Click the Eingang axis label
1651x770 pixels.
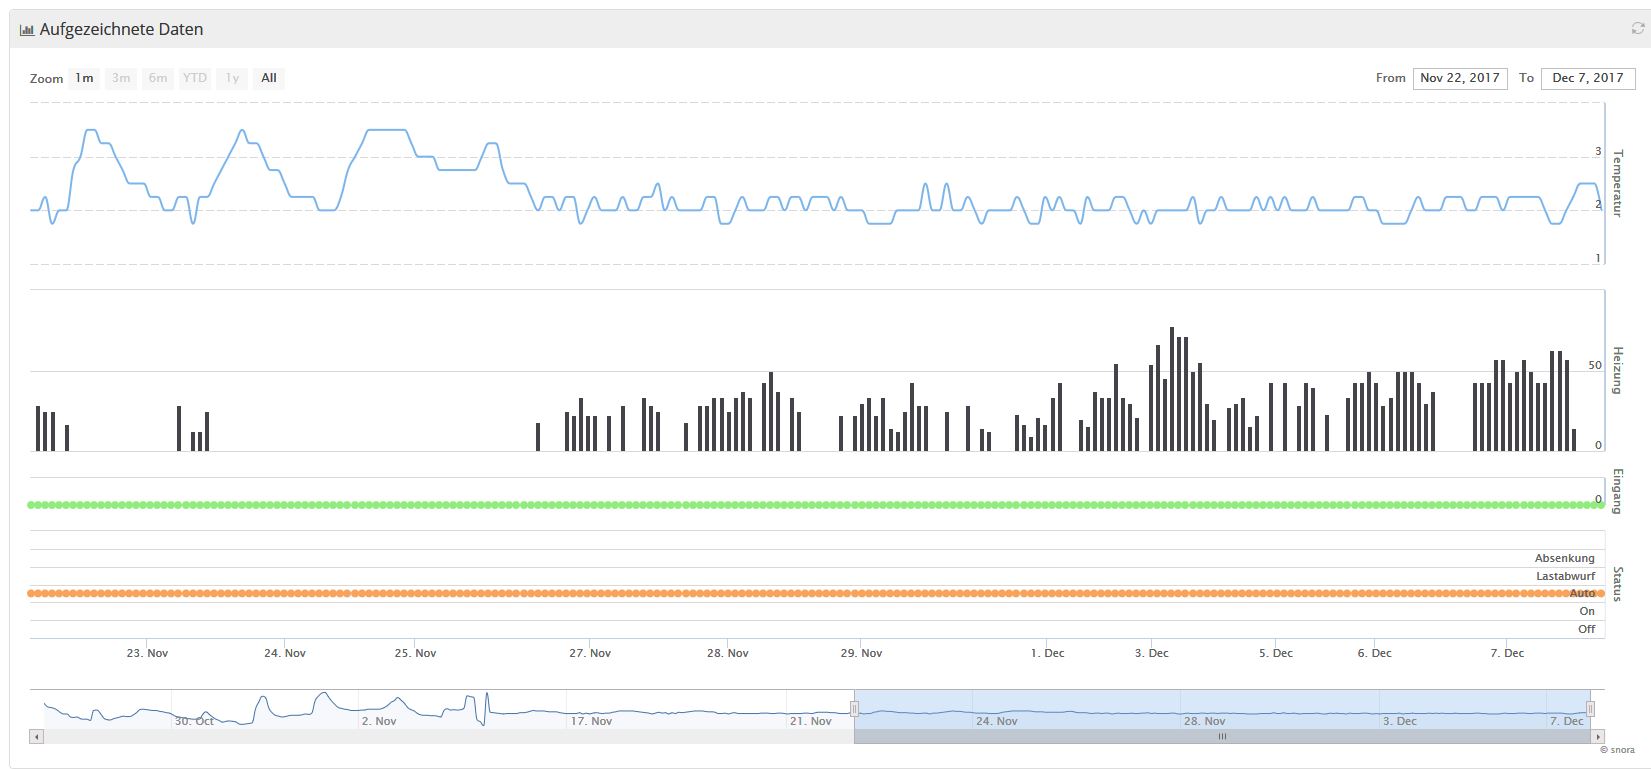pyautogui.click(x=1619, y=491)
